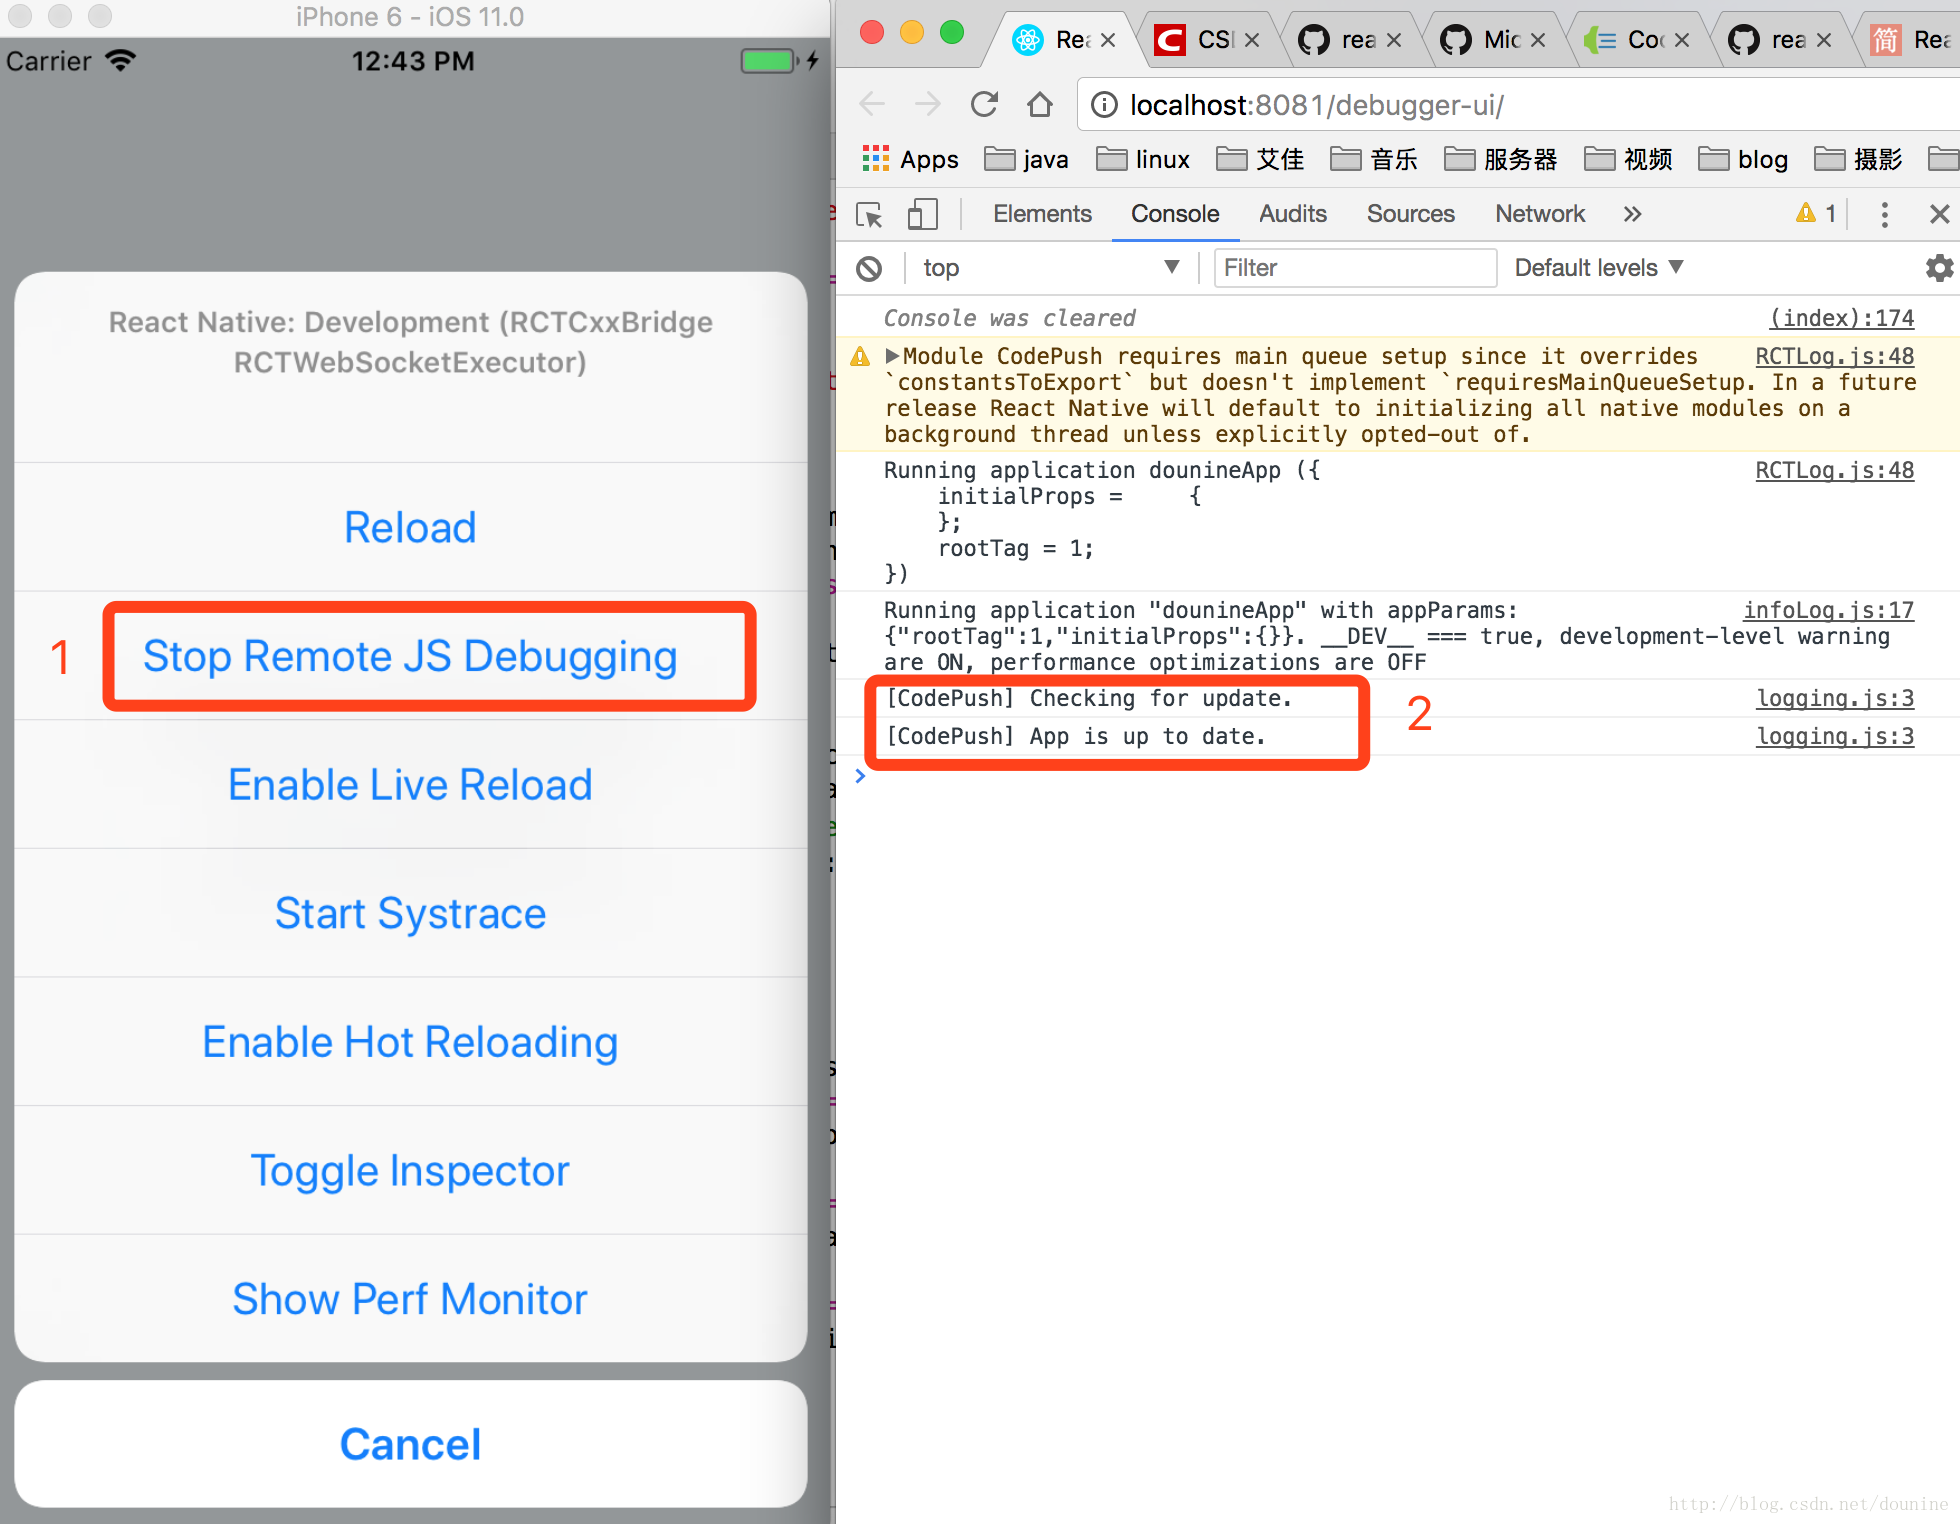Expand the Module CodePush warning message

(x=892, y=356)
